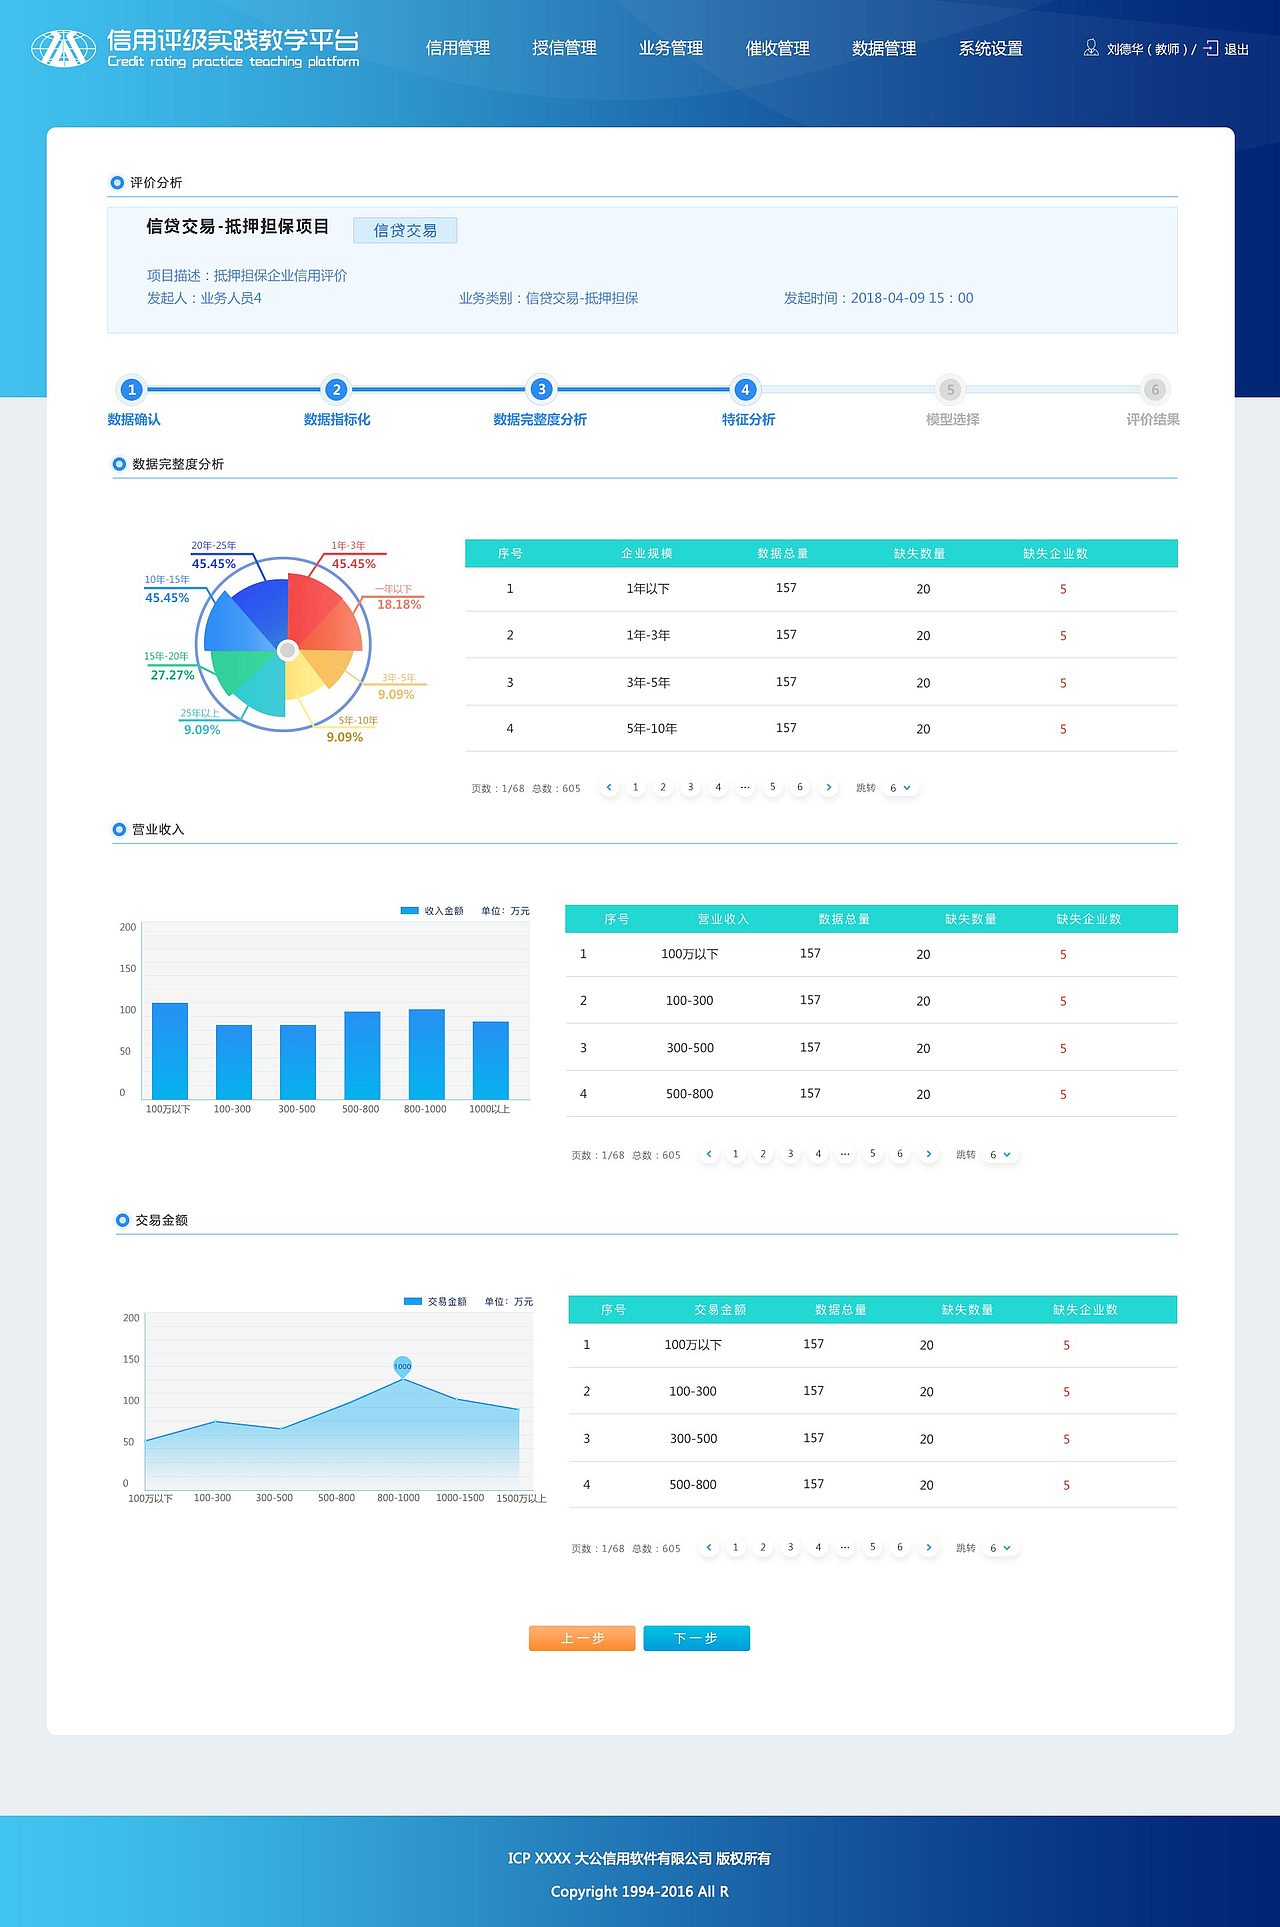Click the 退出 logout link
Screen dimensions: 1280x1927
tap(1237, 49)
